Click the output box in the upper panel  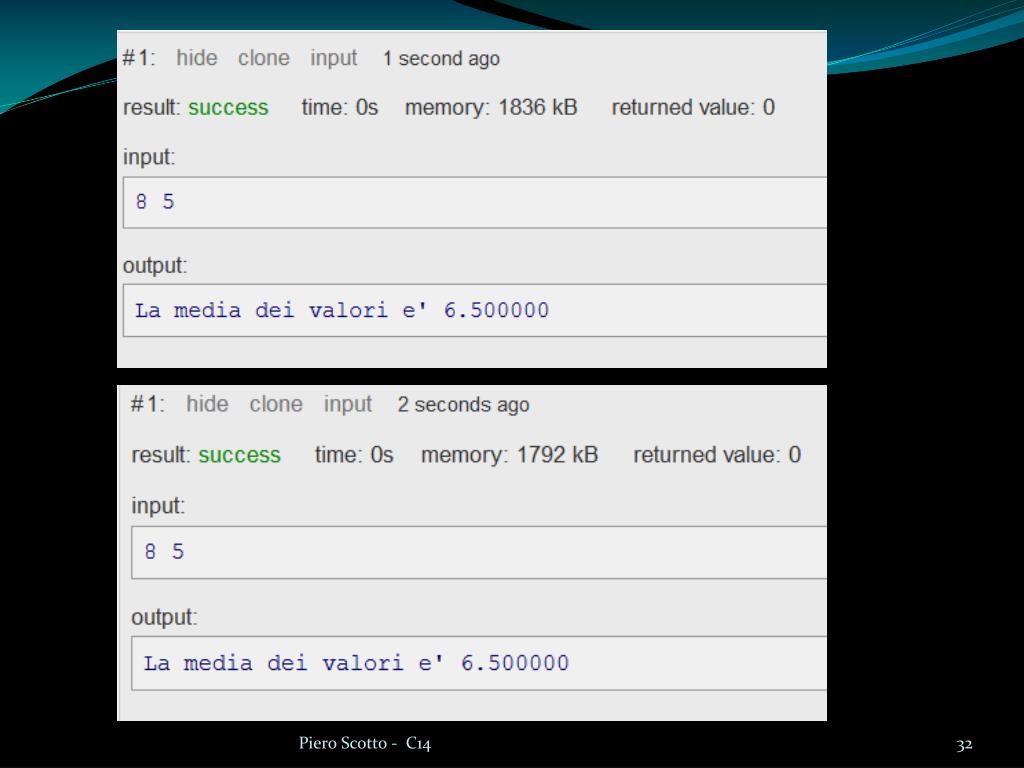pos(475,310)
